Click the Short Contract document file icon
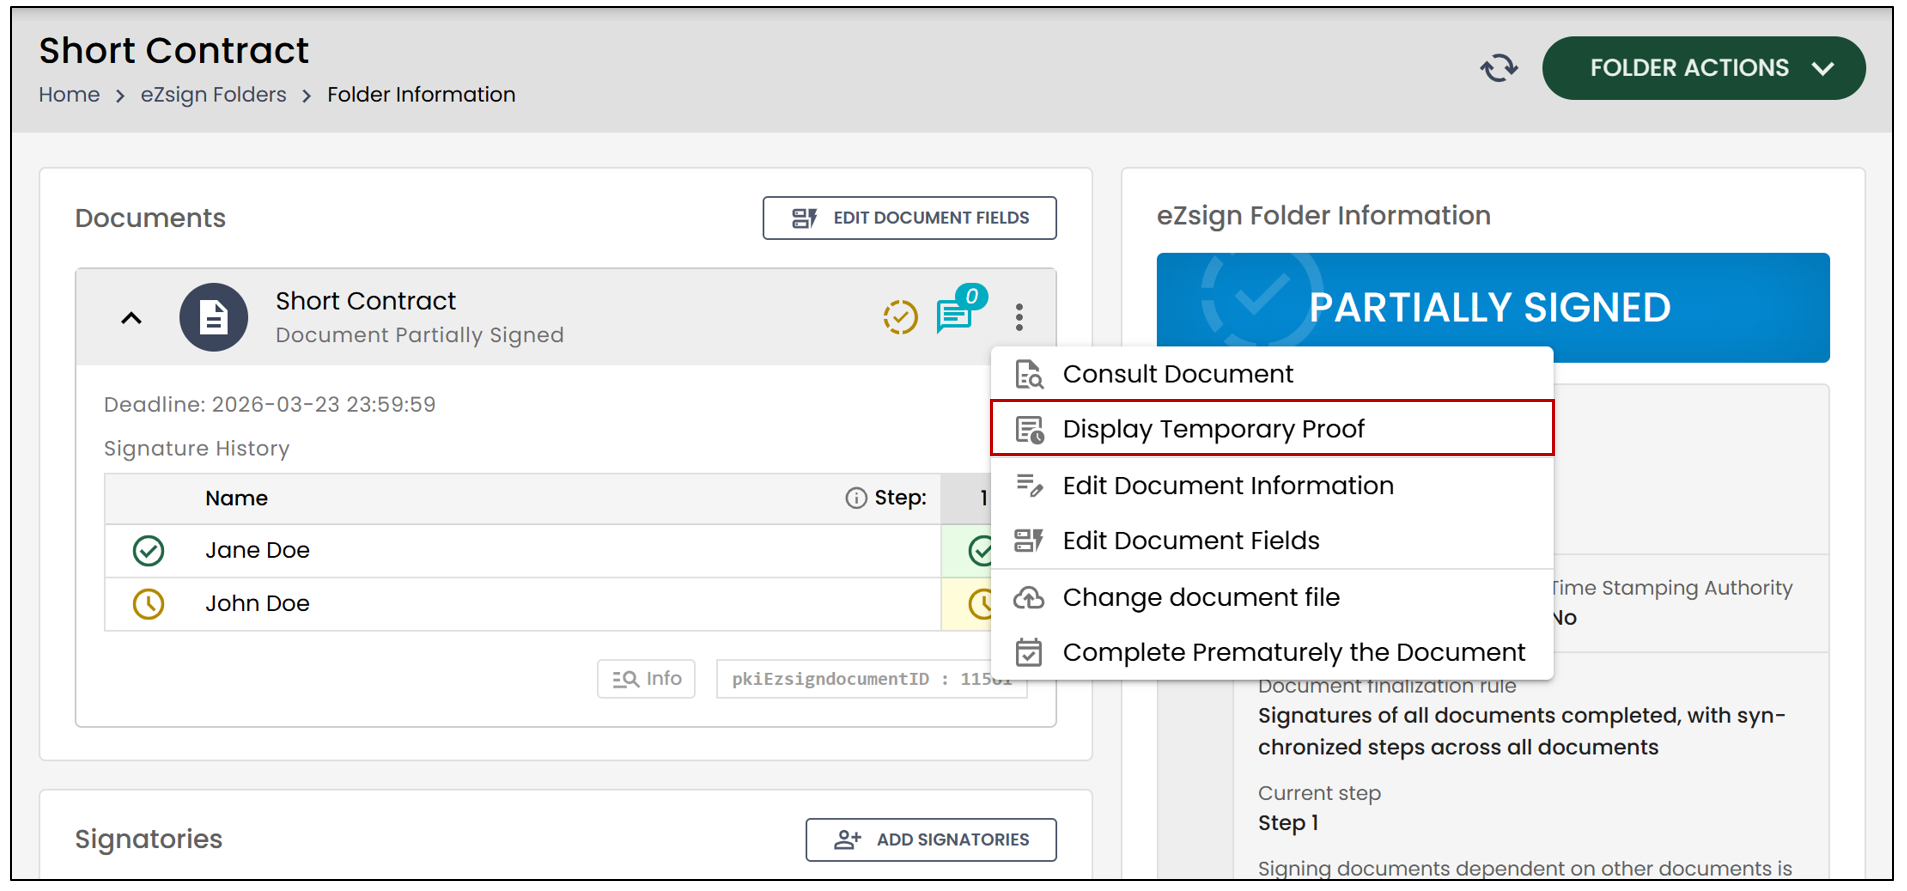This screenshot has height=891, width=1907. pos(213,318)
